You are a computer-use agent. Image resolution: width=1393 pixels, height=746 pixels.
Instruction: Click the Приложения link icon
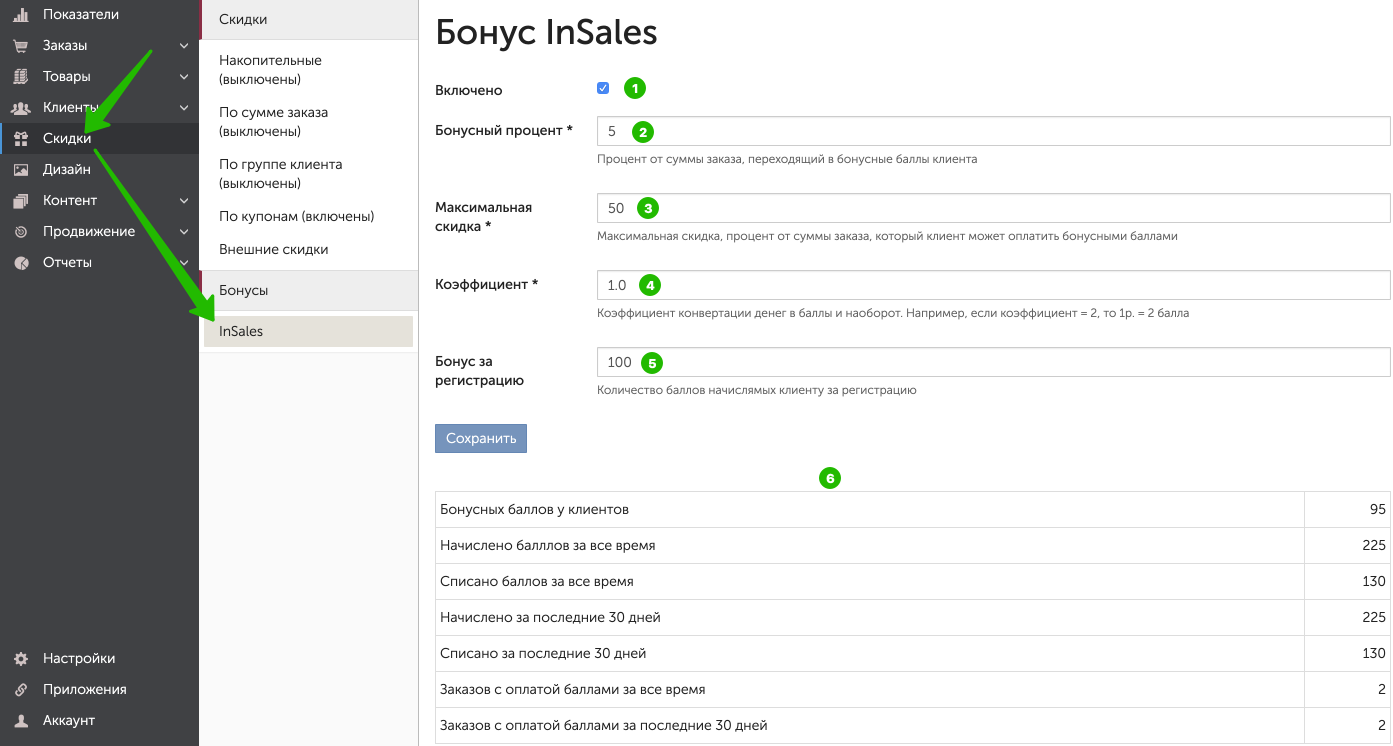(x=21, y=689)
